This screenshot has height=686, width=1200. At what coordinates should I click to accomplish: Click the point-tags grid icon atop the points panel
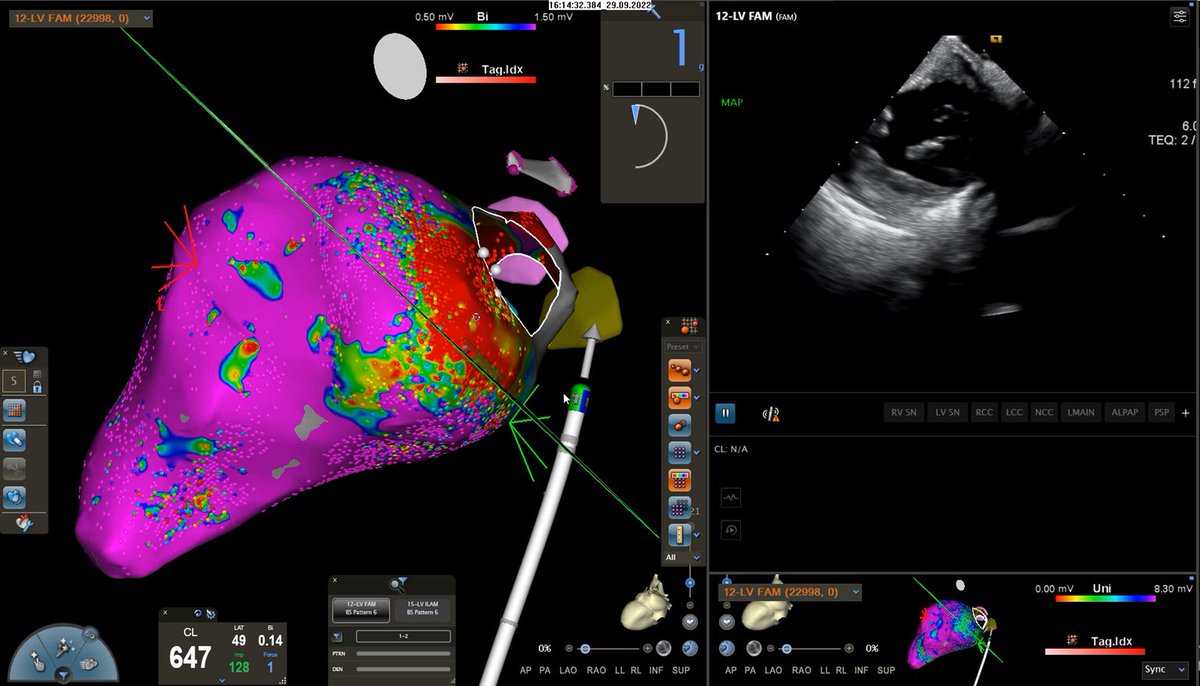click(689, 326)
